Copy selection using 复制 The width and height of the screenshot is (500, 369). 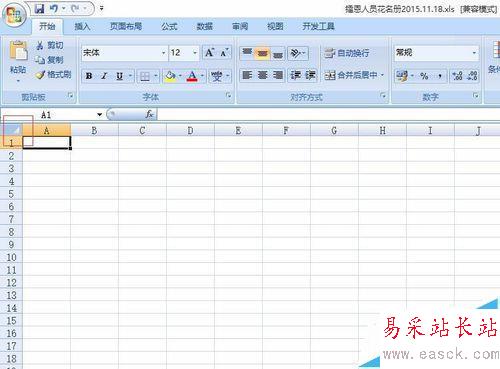(x=49, y=60)
